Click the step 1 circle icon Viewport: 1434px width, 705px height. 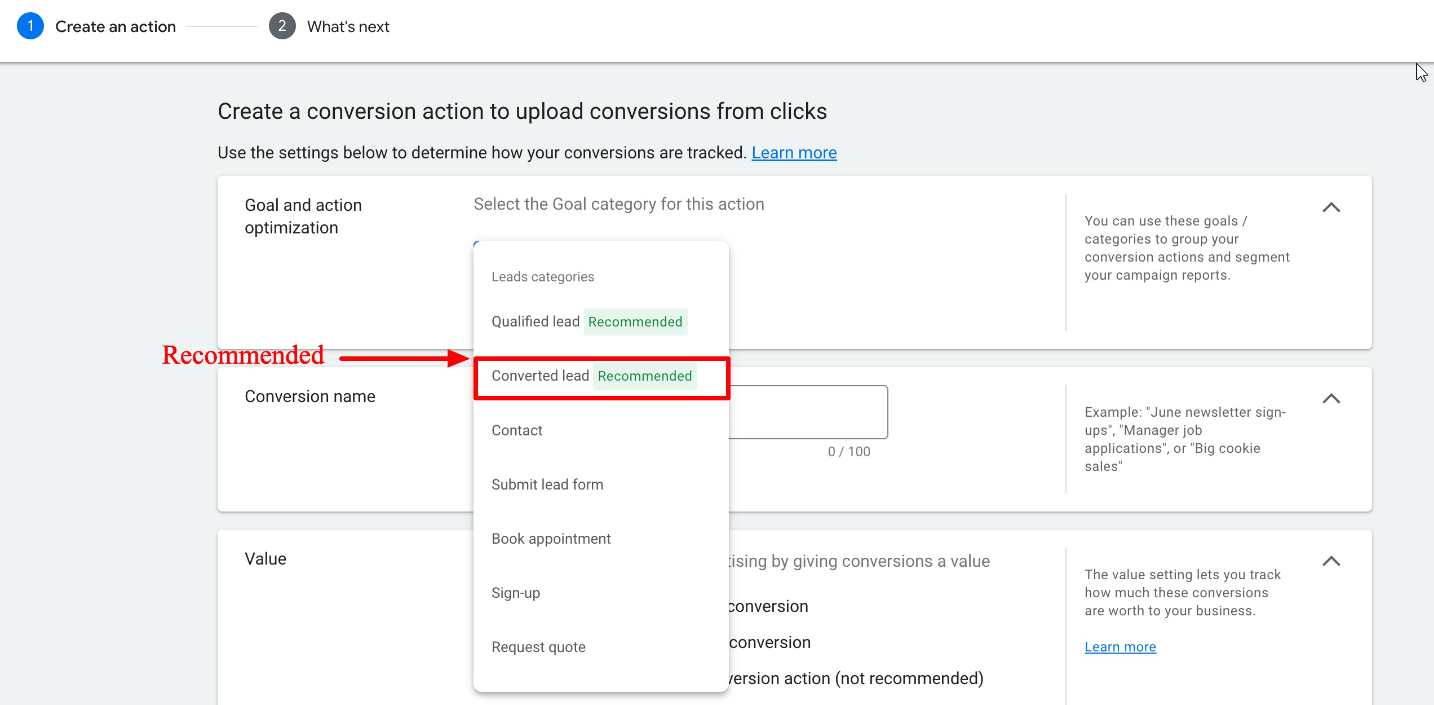pos(30,27)
